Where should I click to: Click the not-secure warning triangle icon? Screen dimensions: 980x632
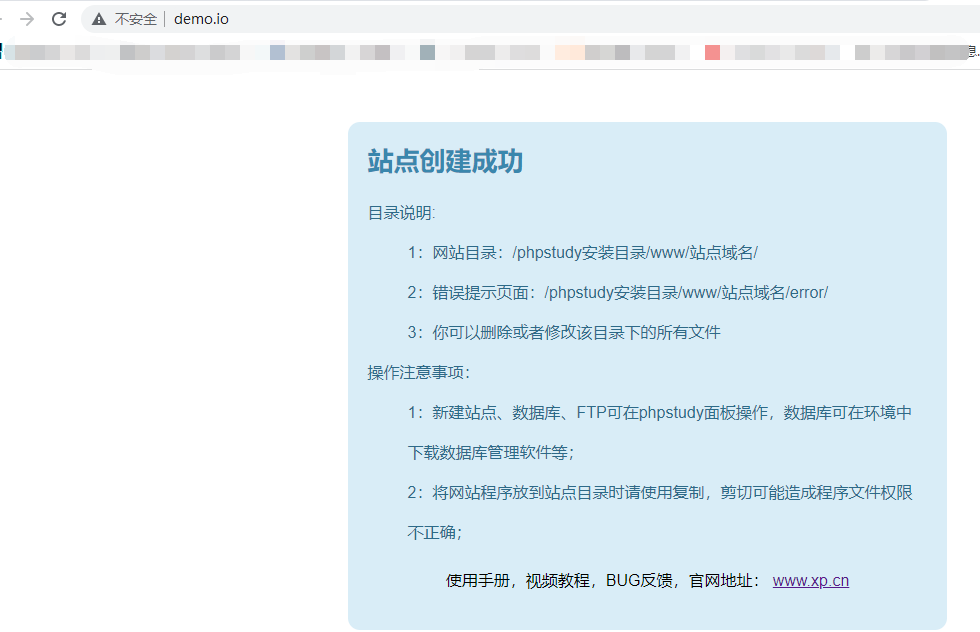click(x=99, y=19)
